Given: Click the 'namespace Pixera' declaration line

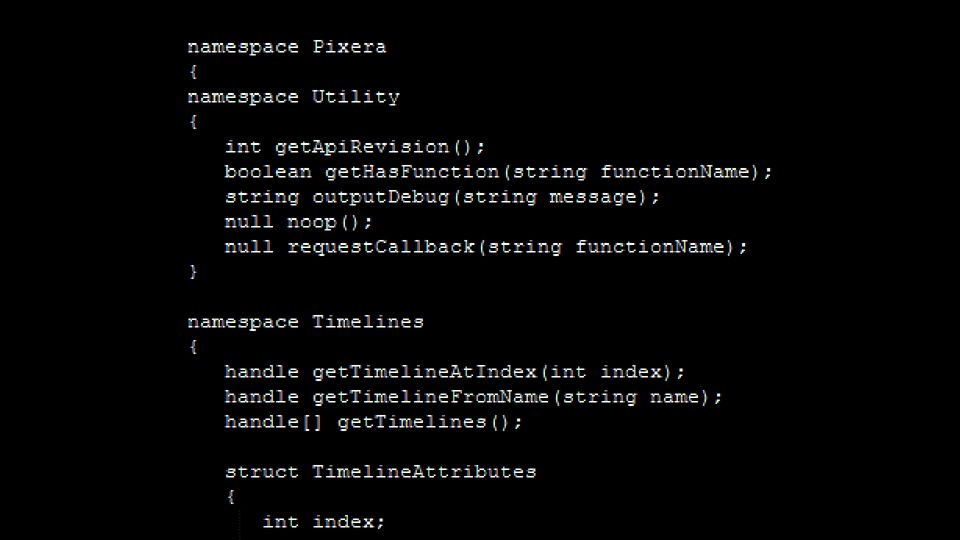Looking at the screenshot, I should (x=287, y=47).
